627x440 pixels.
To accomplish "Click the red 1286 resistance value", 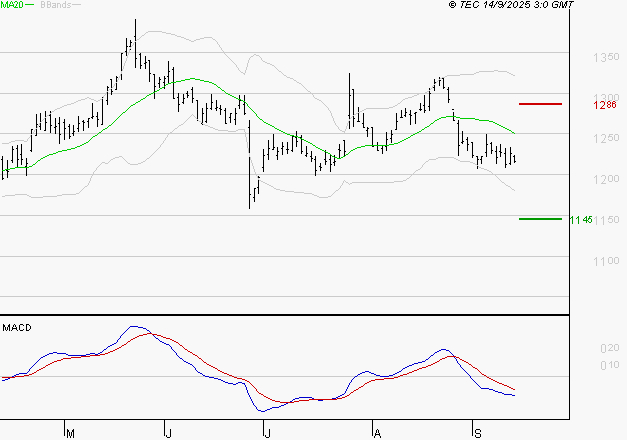I will [605, 105].
